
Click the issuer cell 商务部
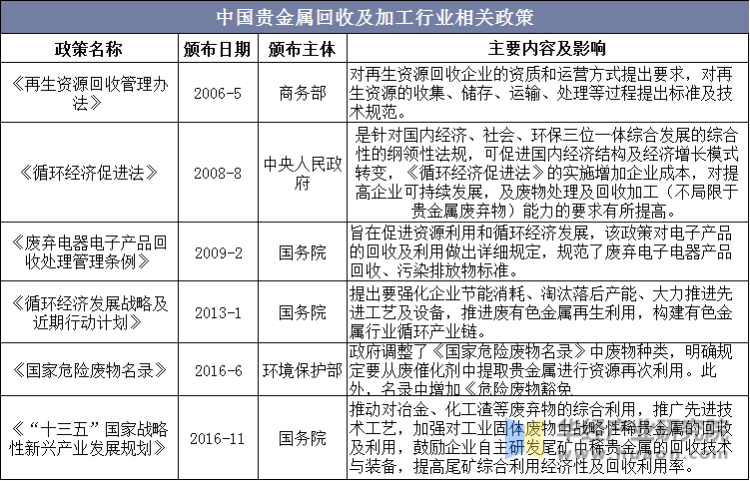coord(302,93)
